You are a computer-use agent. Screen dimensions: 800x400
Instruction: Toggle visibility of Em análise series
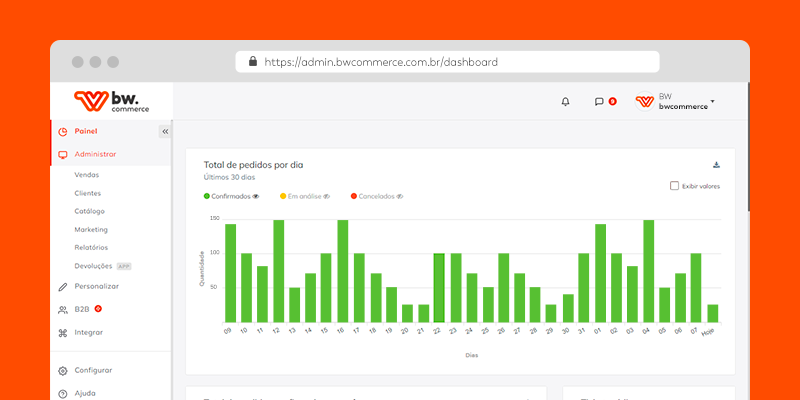click(x=325, y=196)
